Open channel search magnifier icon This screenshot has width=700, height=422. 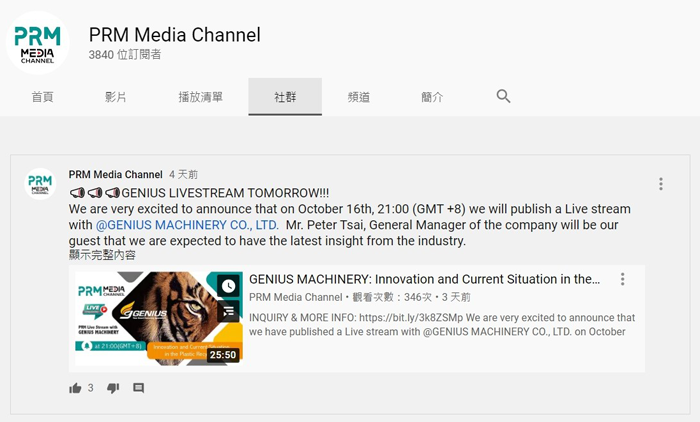(x=503, y=96)
